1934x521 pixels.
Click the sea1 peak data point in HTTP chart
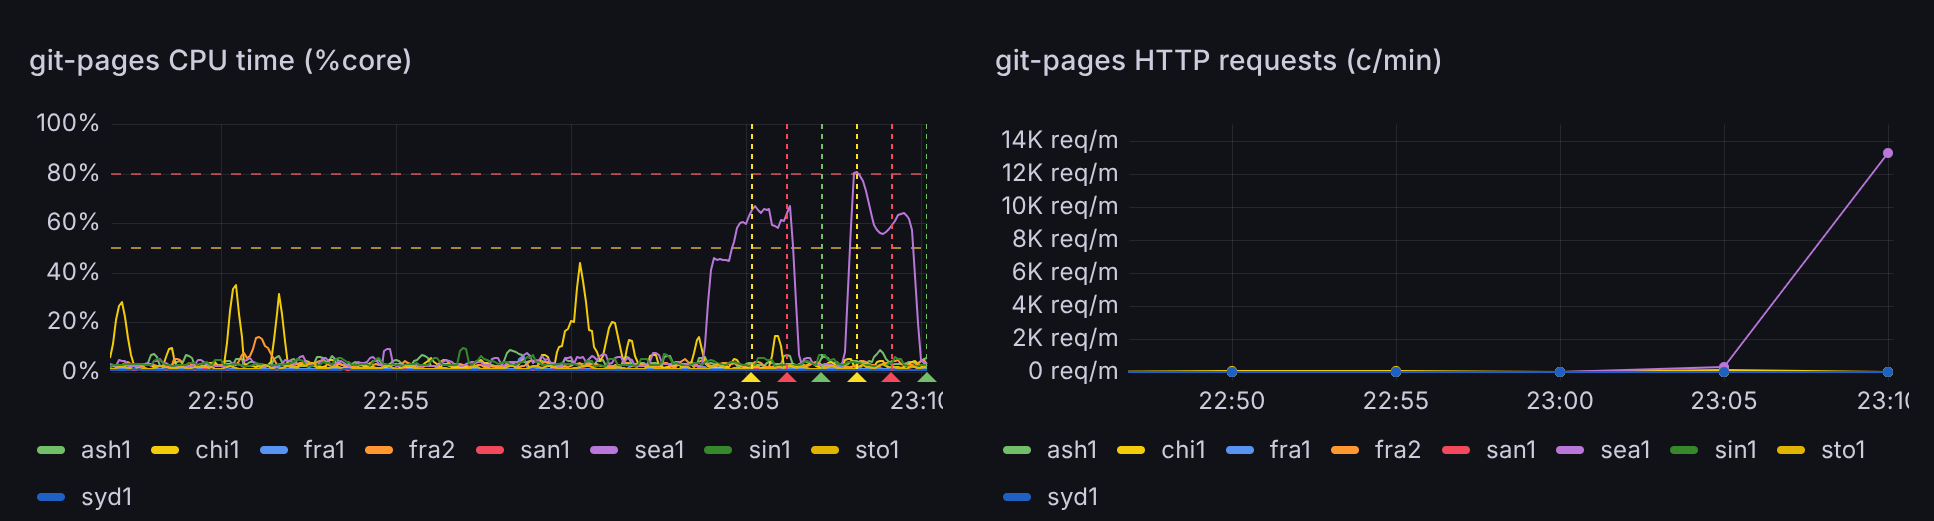[x=1888, y=153]
